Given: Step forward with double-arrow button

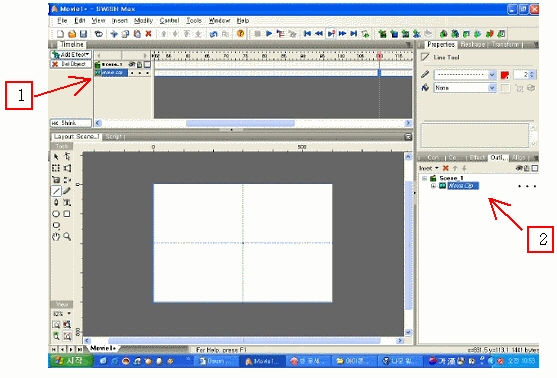Looking at the screenshot, I should [x=342, y=34].
